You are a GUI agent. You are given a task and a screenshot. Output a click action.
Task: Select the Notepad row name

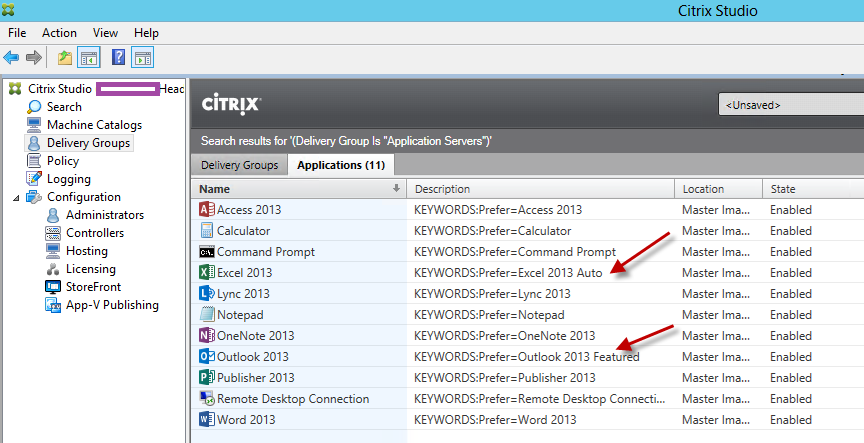[240, 315]
